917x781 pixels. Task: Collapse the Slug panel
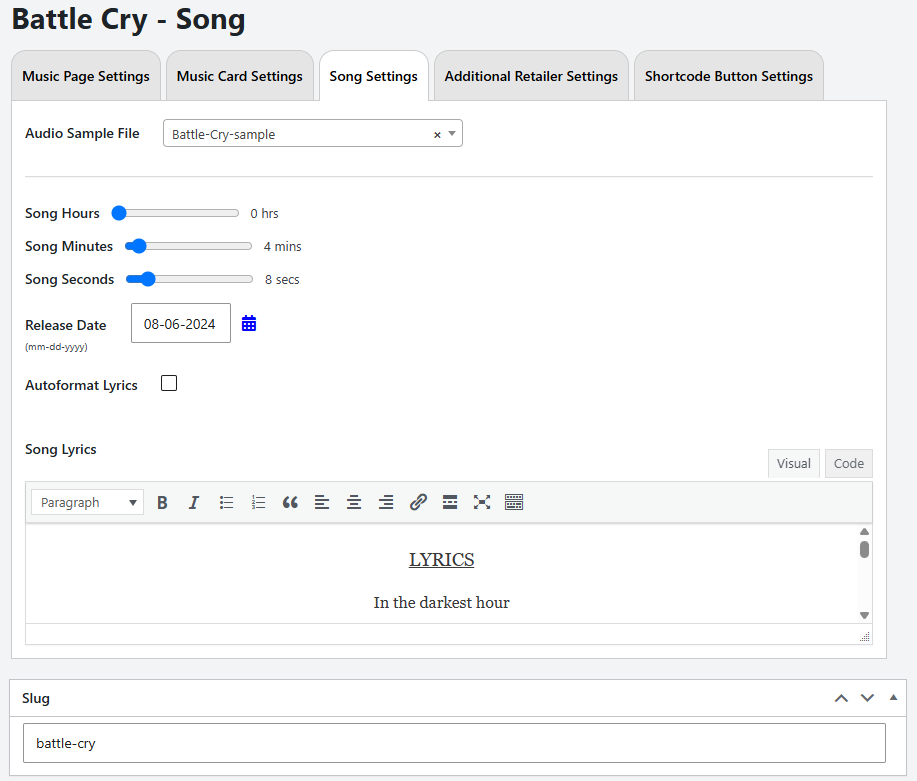[893, 697]
